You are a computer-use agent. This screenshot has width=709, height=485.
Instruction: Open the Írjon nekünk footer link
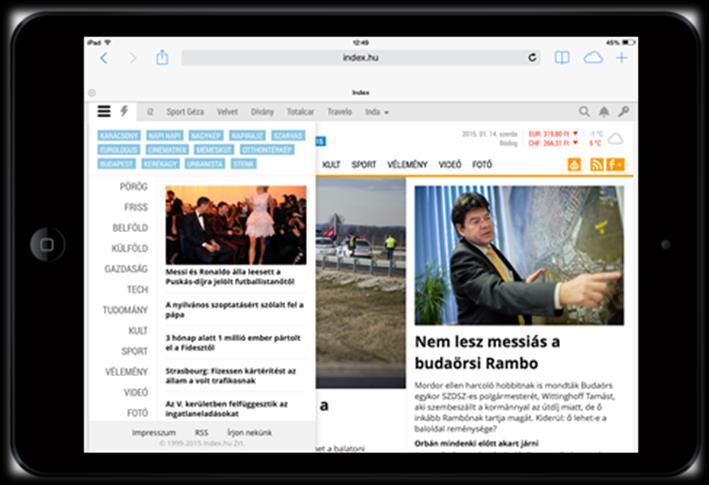click(249, 433)
